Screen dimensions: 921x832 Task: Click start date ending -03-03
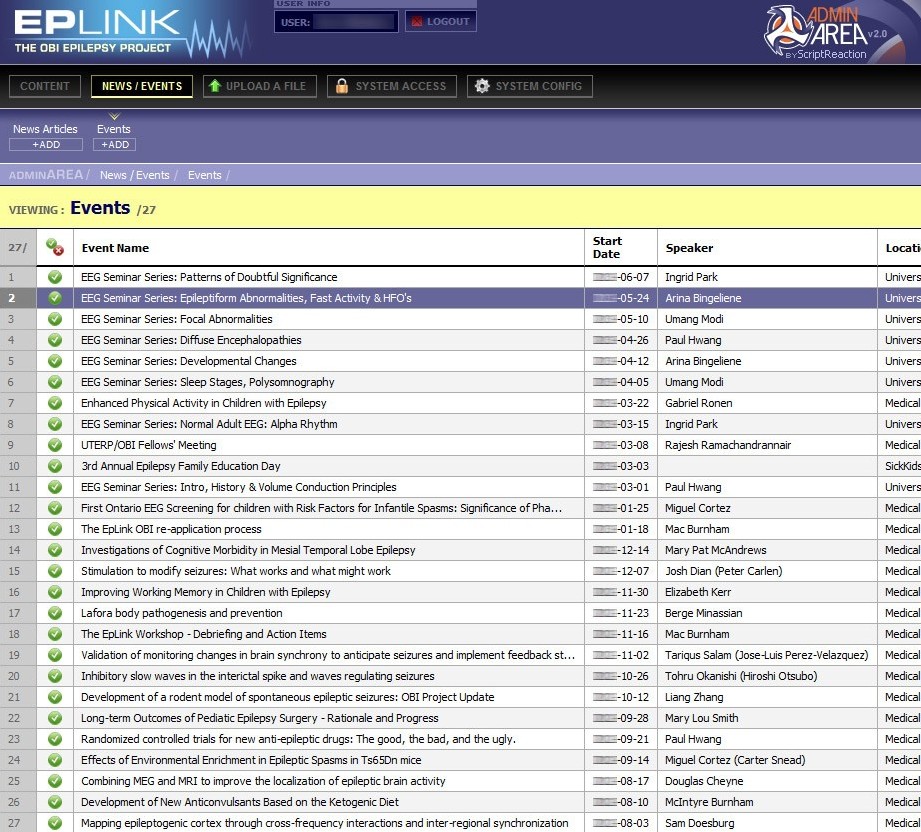[x=621, y=466]
